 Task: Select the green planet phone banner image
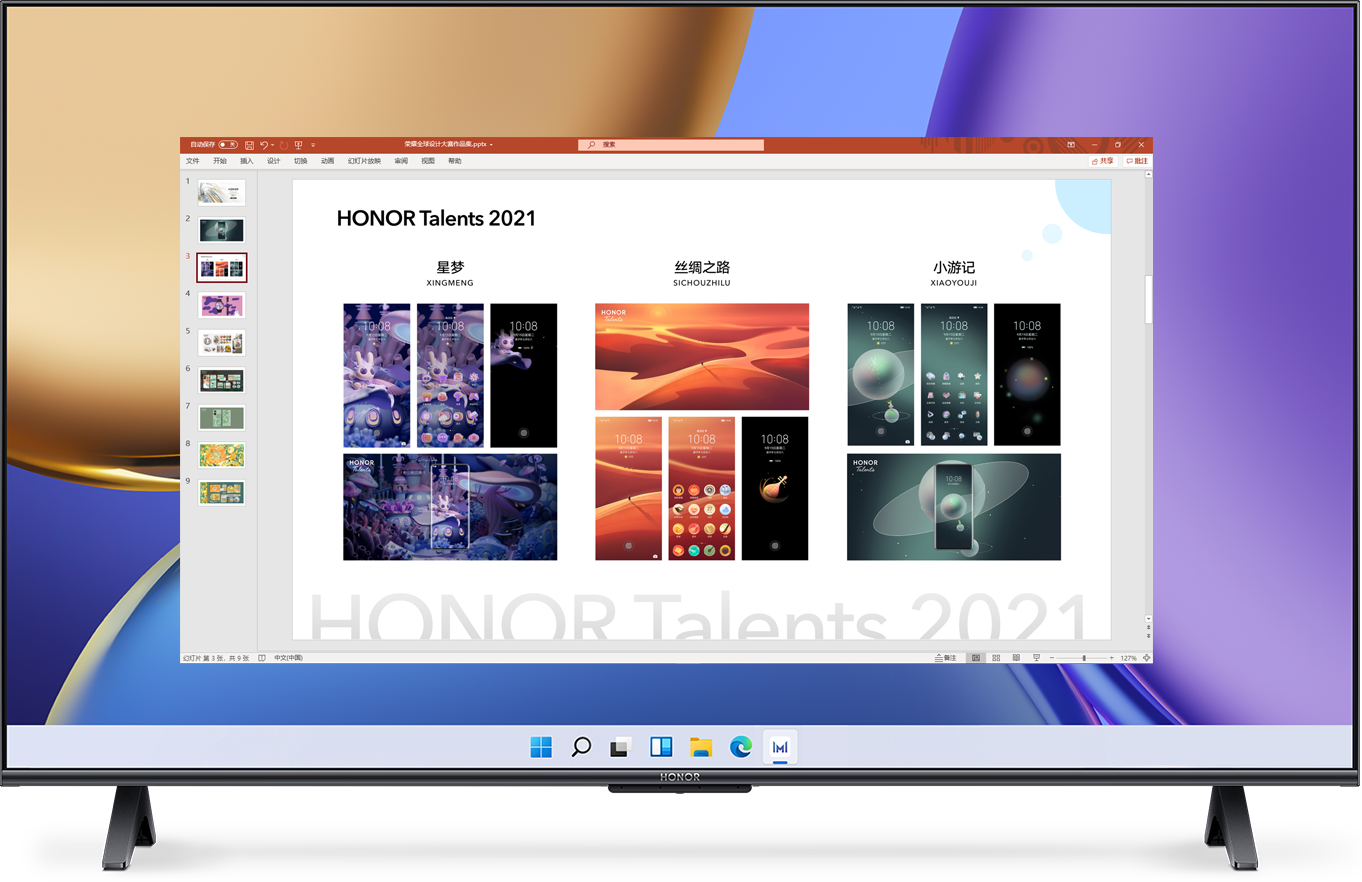954,507
